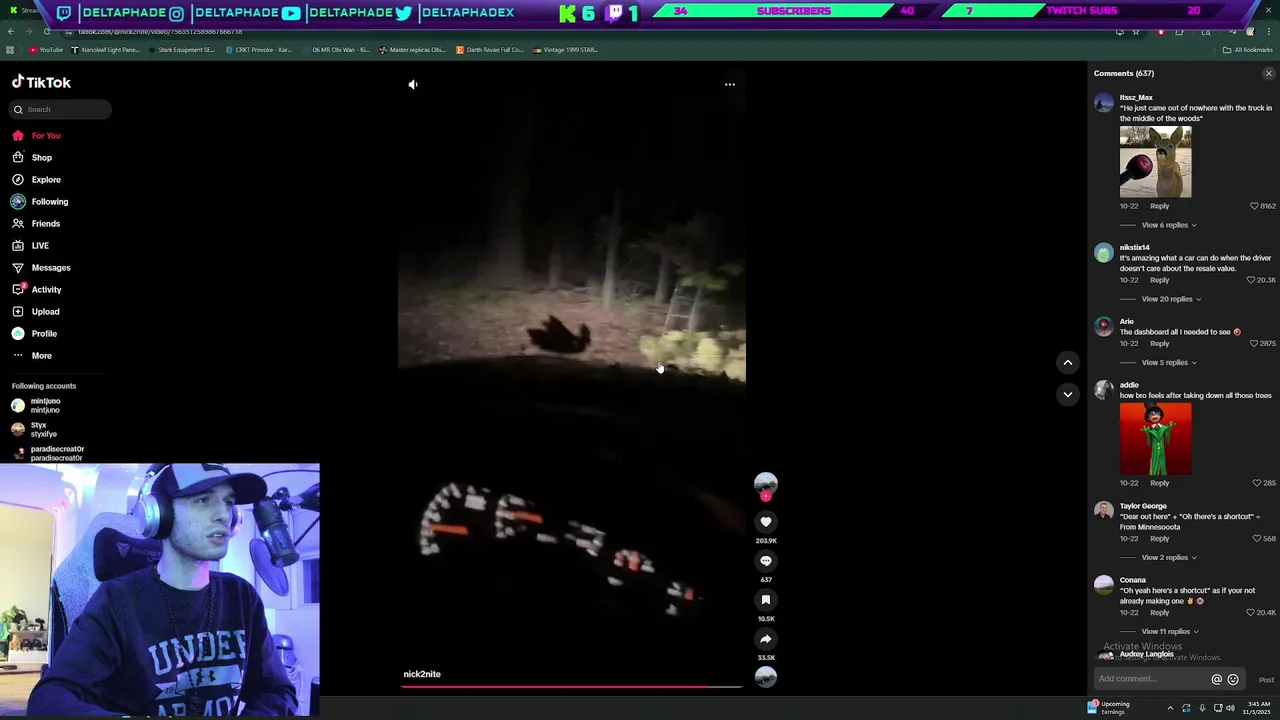
Task: Open the LIVE section
Action: tap(30, 245)
